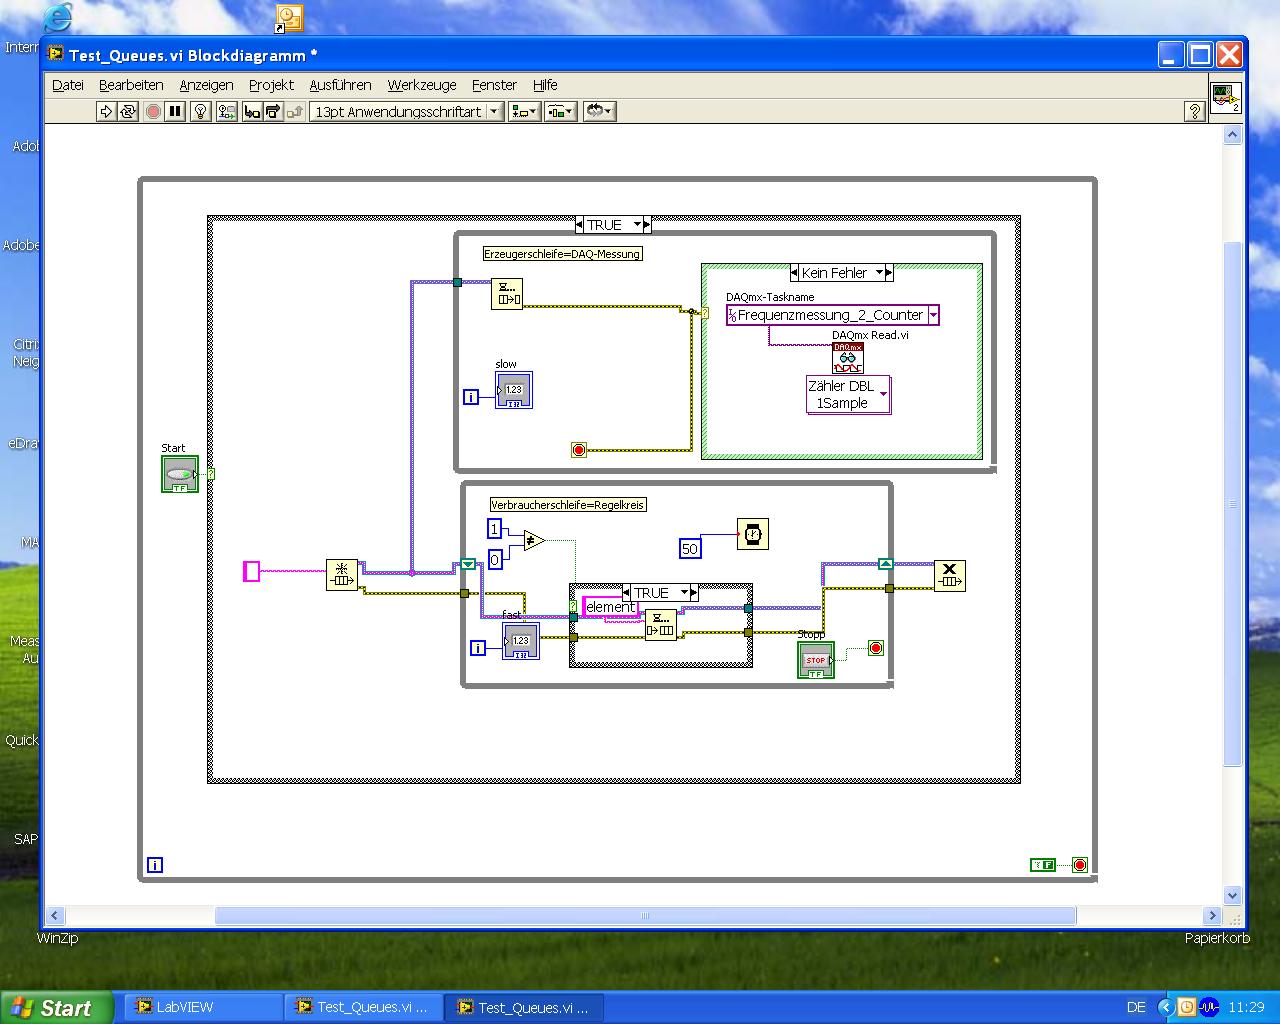
Task: Go to next case of outer TRUE structure
Action: (x=647, y=225)
